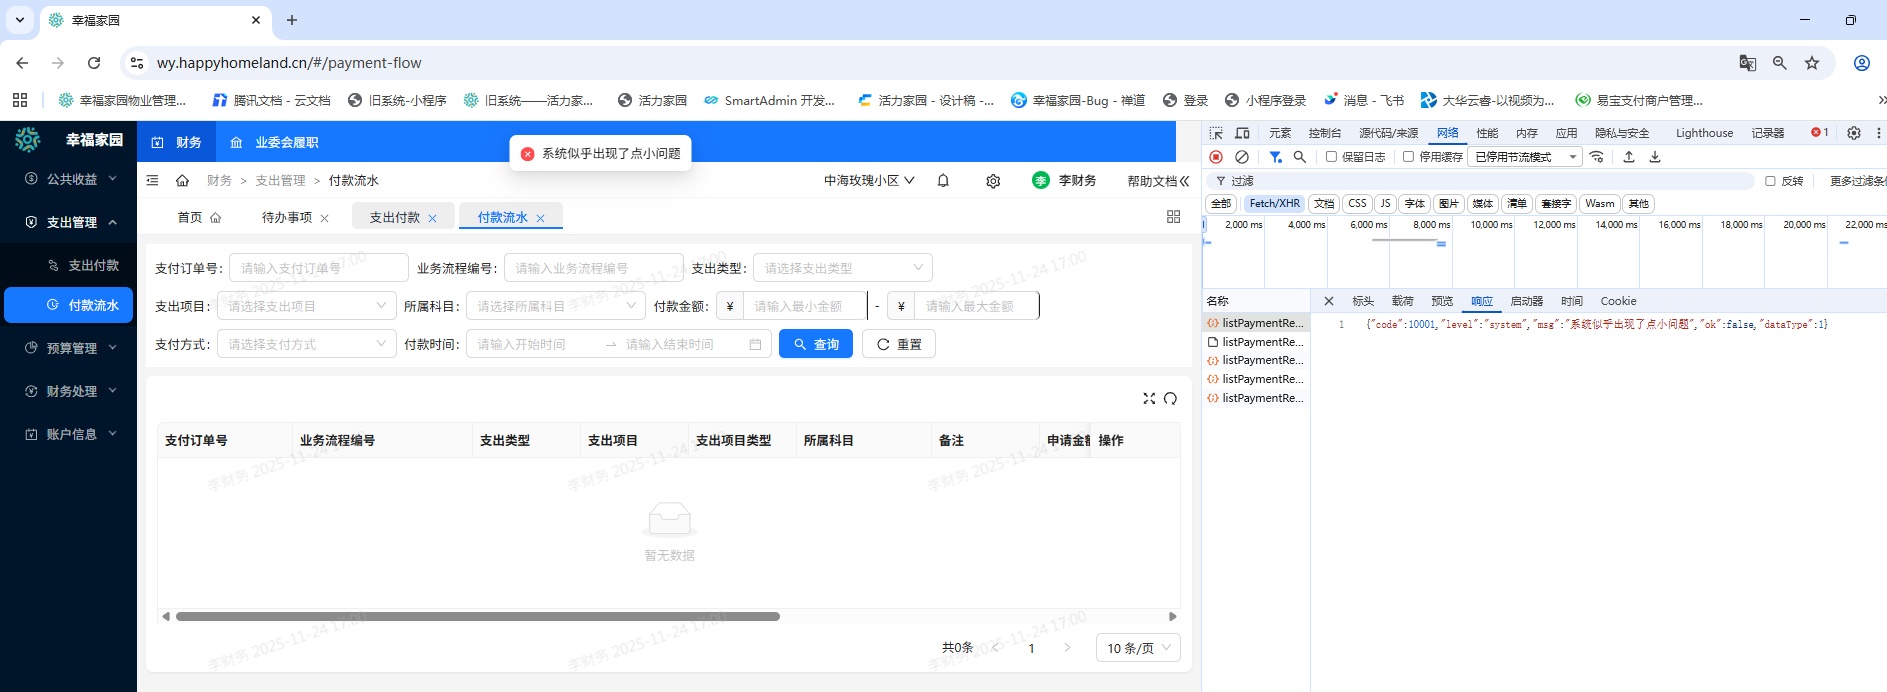Open the 标头 tab in request details
Screen dimensions: 1887x692
(x=1363, y=301)
